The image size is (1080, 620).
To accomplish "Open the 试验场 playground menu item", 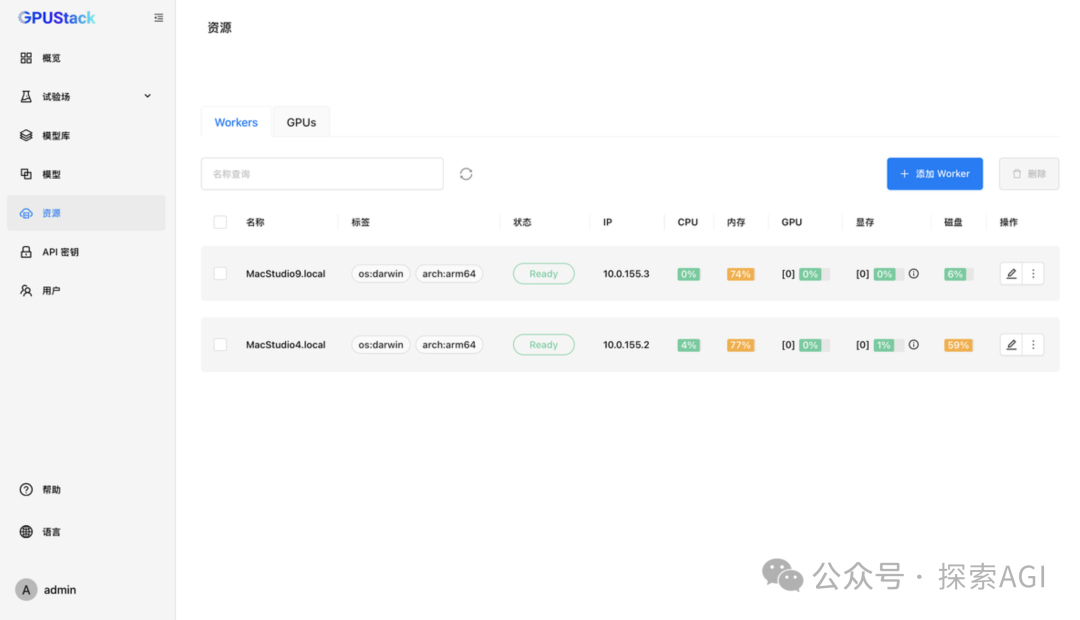I will (86, 96).
